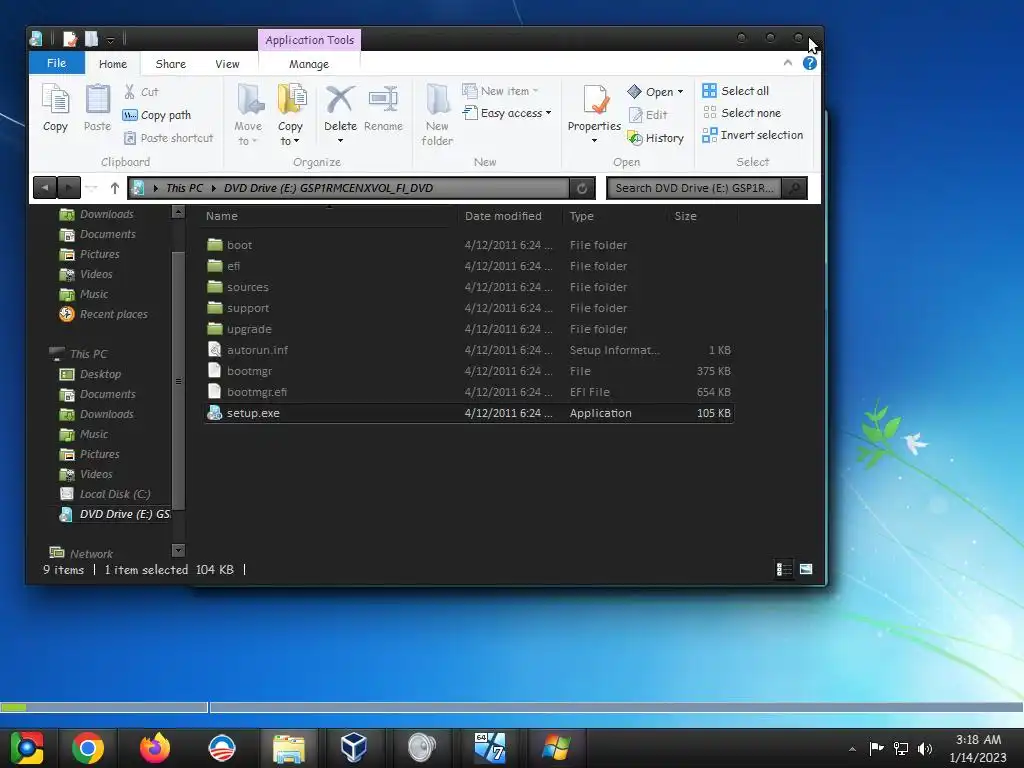The width and height of the screenshot is (1024, 768).
Task: Switch to the Manage tab
Action: click(x=309, y=64)
